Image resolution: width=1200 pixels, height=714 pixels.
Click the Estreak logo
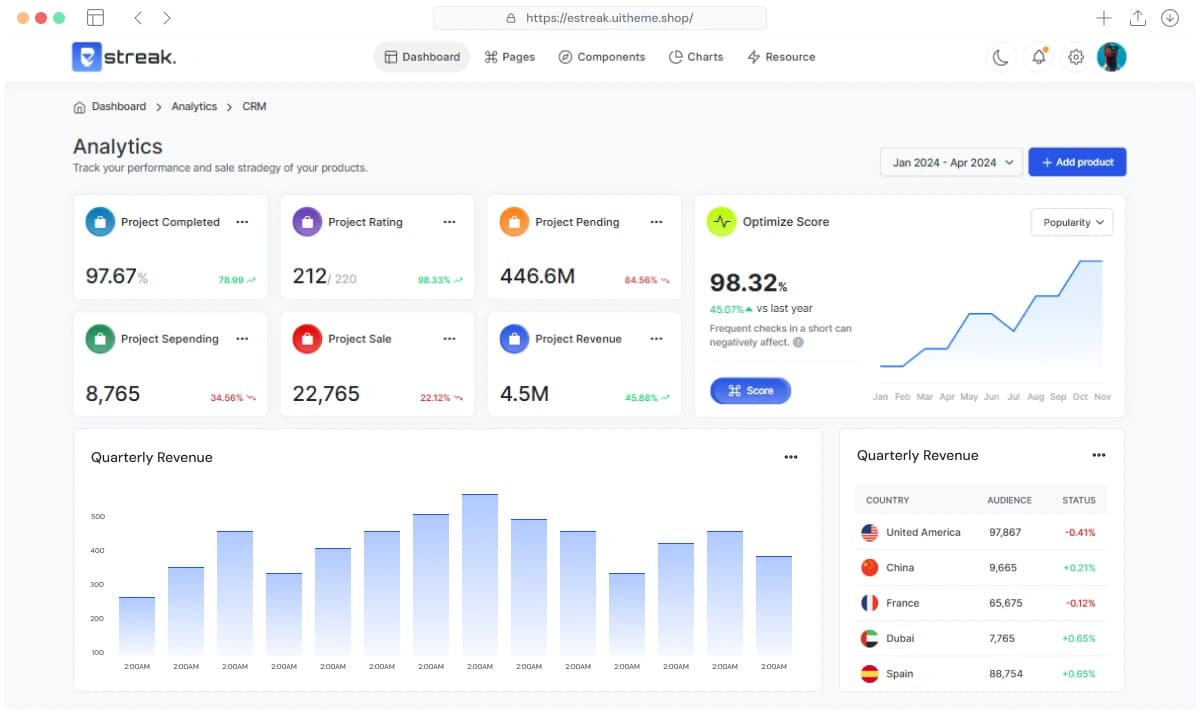[x=124, y=57]
